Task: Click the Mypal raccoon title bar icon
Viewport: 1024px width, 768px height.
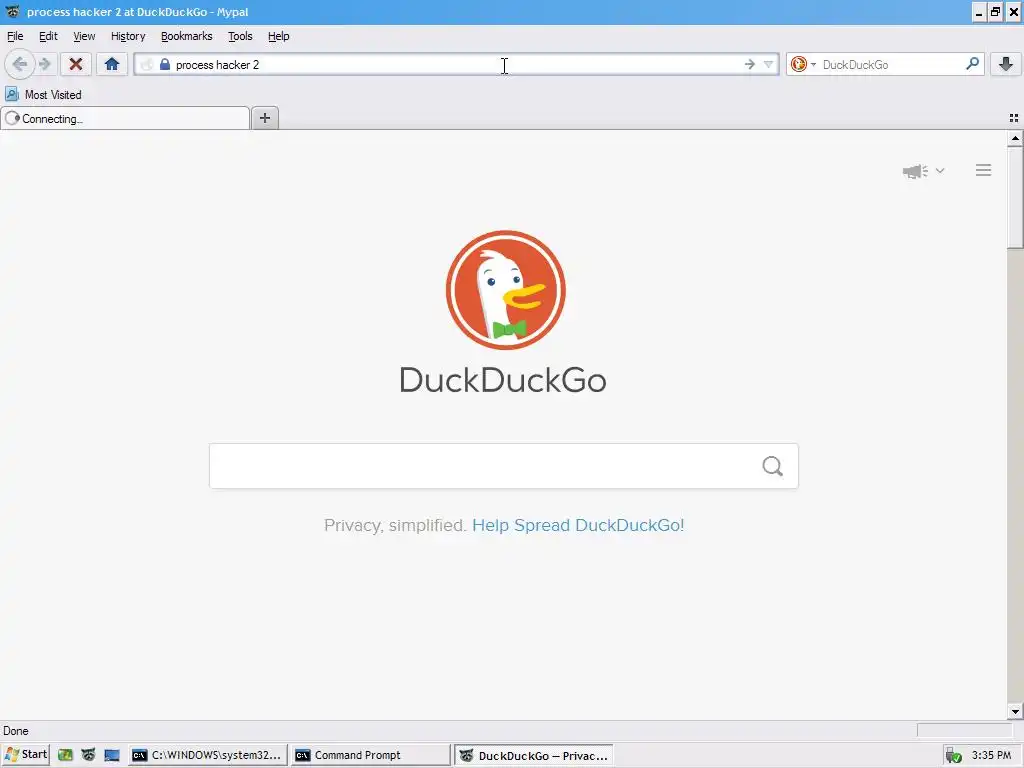Action: click(x=12, y=12)
